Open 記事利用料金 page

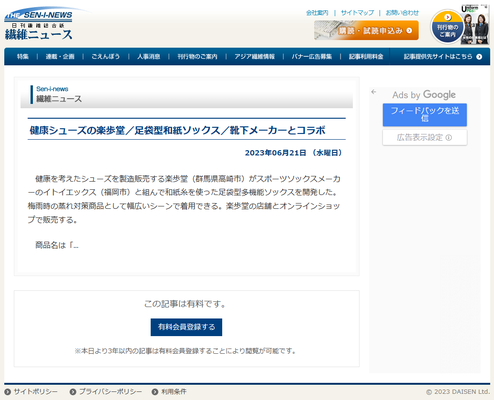point(366,57)
